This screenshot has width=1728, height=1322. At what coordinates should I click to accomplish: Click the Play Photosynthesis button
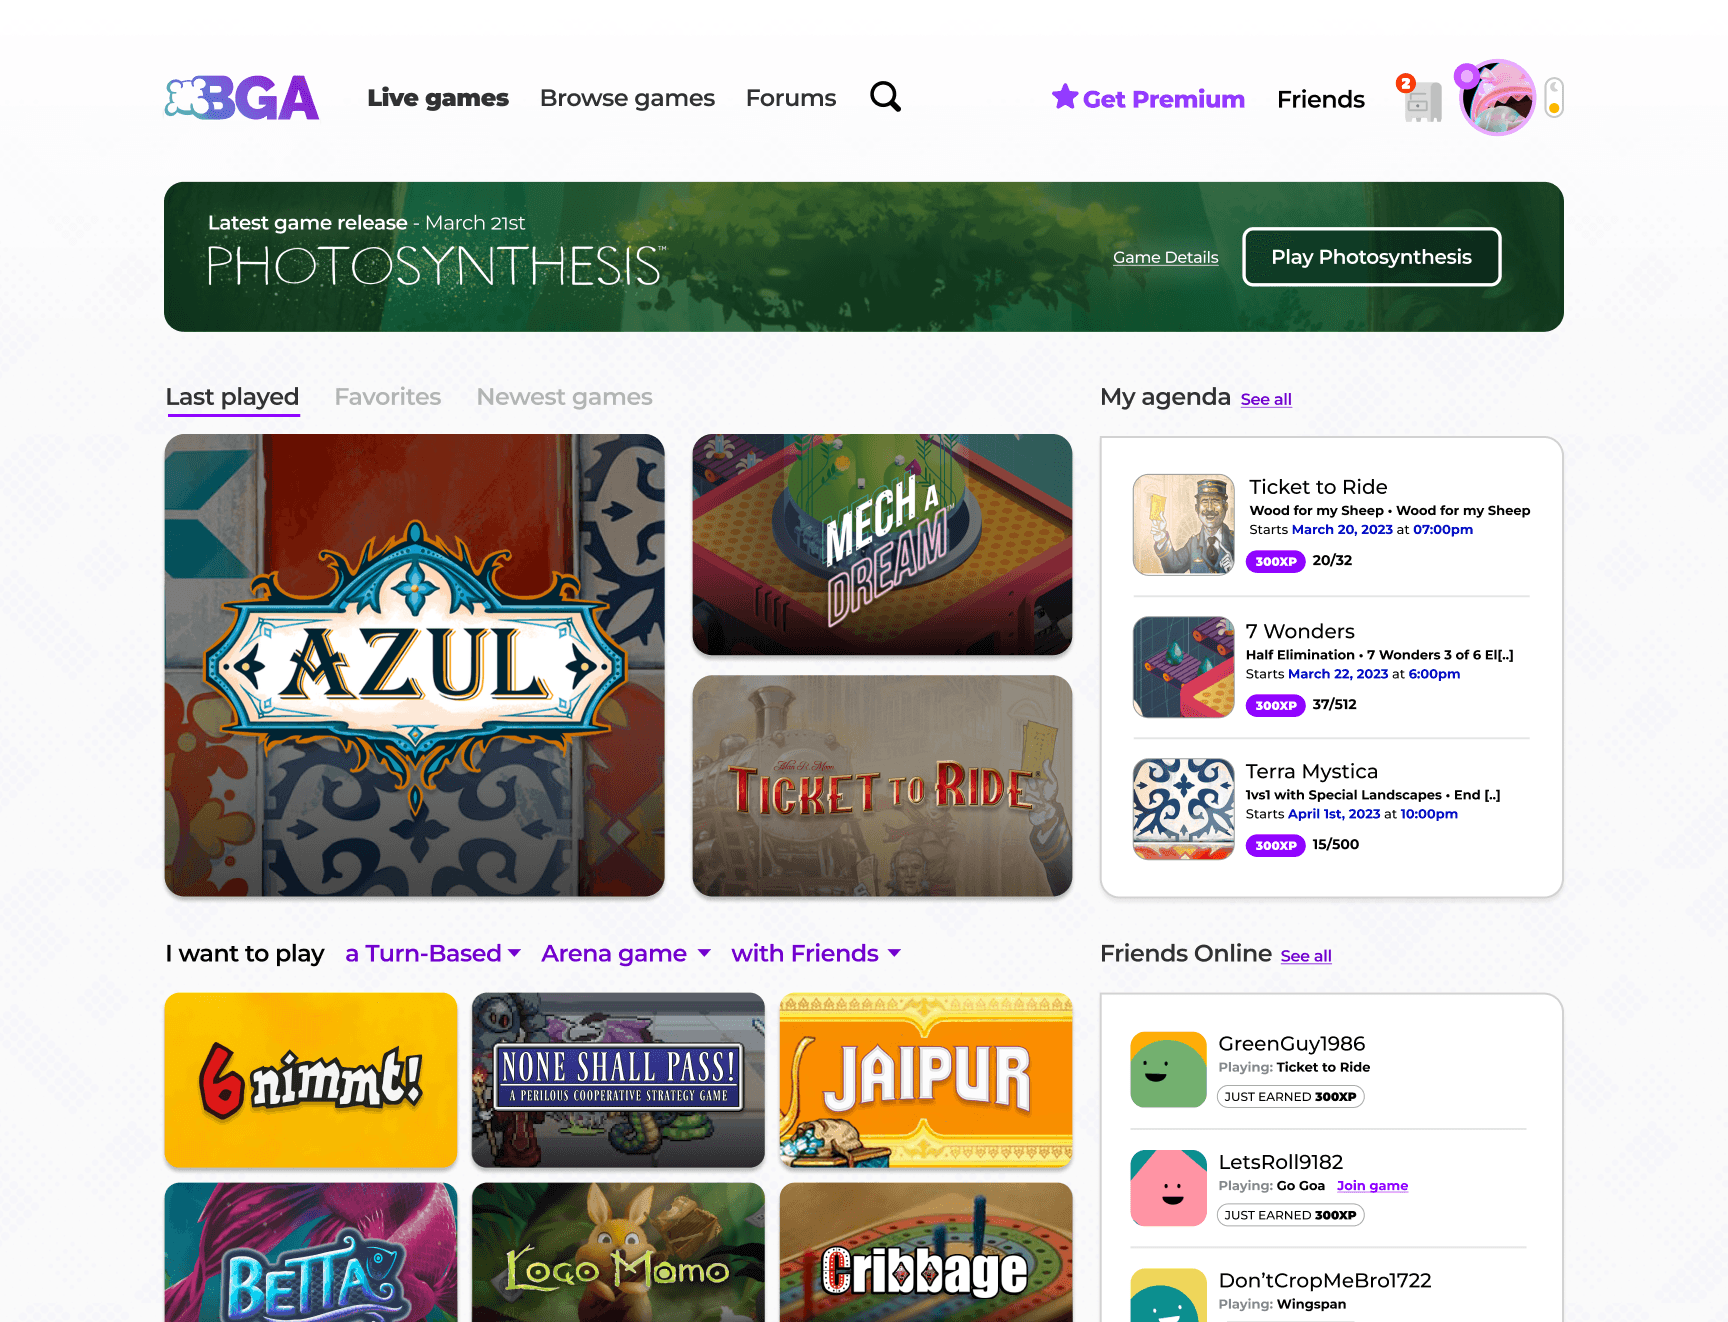coord(1372,257)
